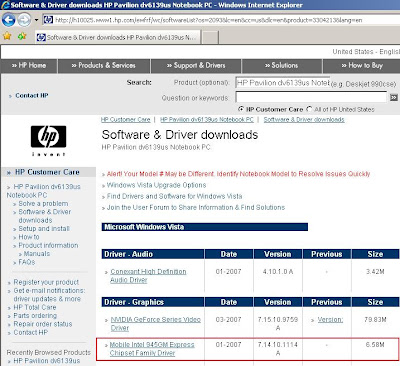Select the Software & Driver downloads browser tab
The width and height of the screenshot is (400, 366).
[x=118, y=37]
